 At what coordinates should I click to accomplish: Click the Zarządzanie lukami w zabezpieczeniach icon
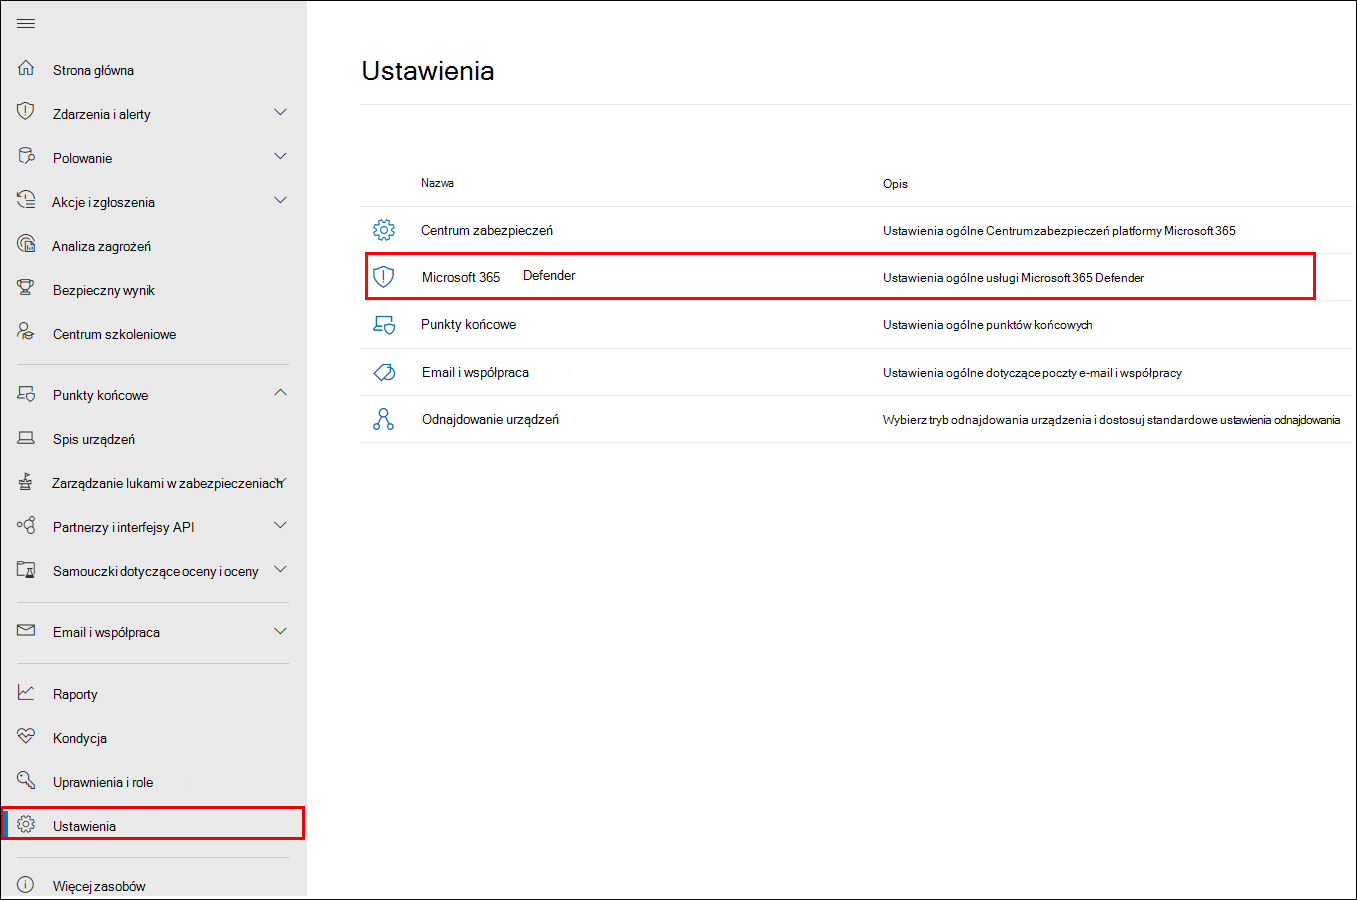pos(26,482)
